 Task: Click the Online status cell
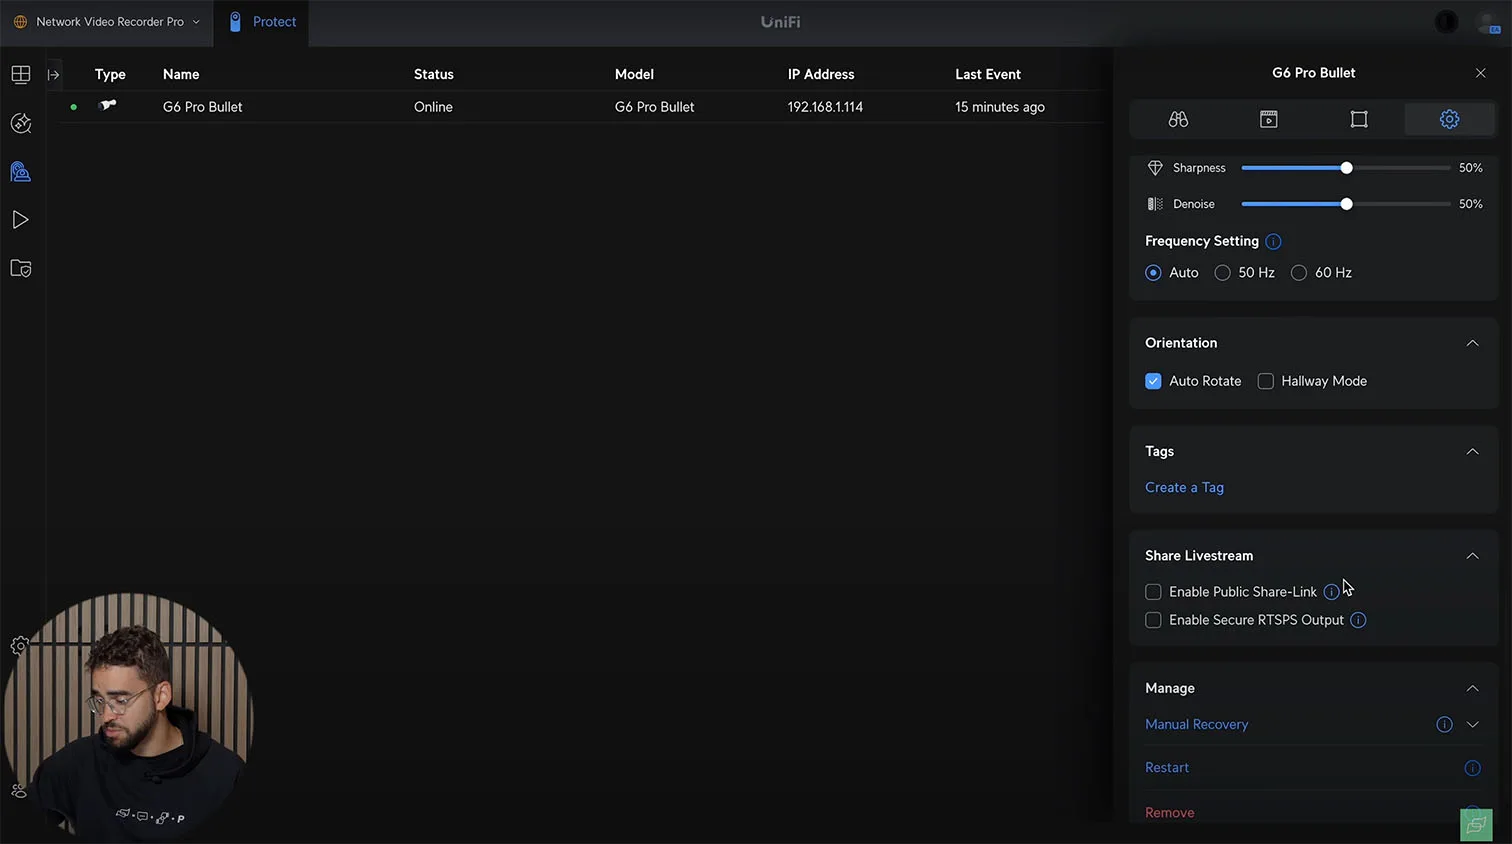pos(433,107)
